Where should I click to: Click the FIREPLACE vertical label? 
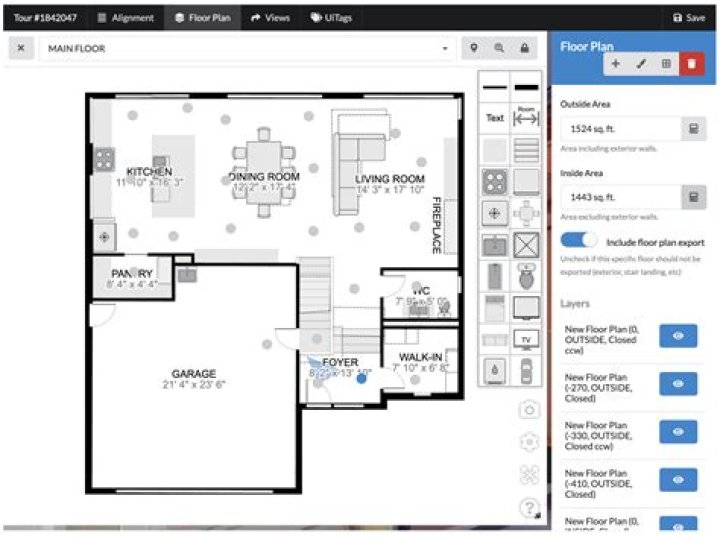(x=437, y=225)
